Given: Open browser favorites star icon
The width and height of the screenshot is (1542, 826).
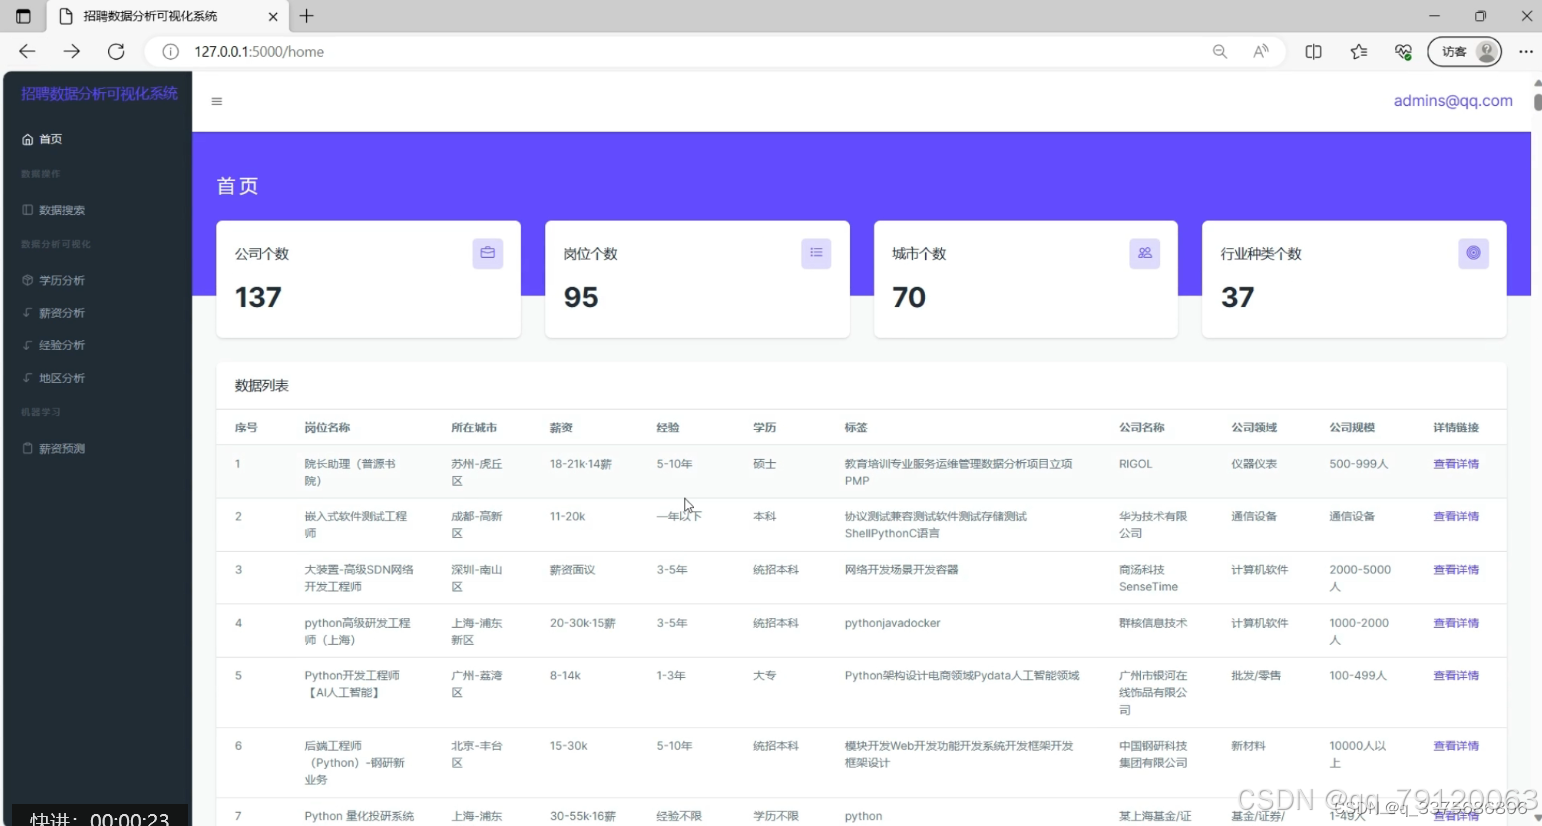Looking at the screenshot, I should [x=1359, y=51].
